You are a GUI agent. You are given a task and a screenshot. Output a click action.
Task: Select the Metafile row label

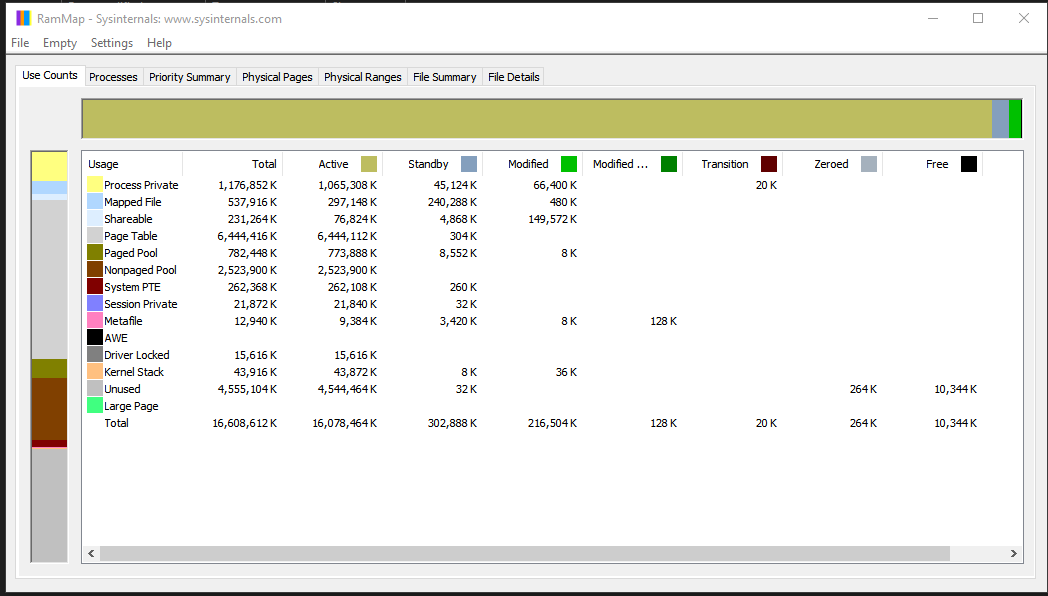pyautogui.click(x=123, y=321)
